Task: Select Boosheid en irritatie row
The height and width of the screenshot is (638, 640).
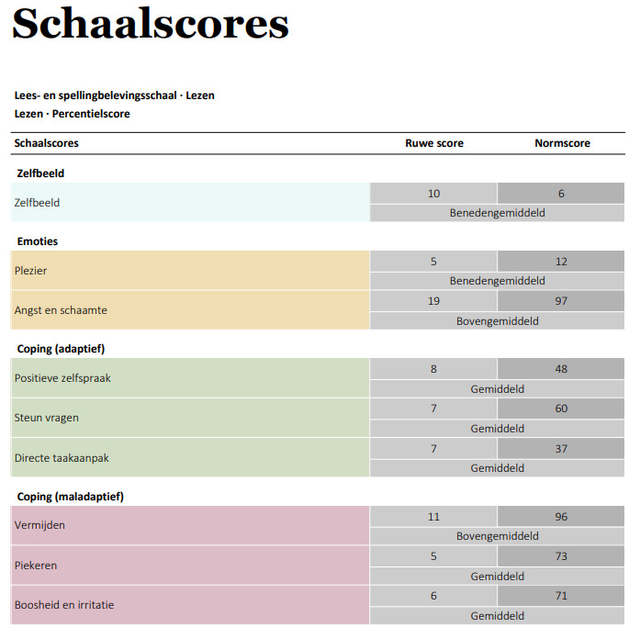Action: [x=317, y=605]
